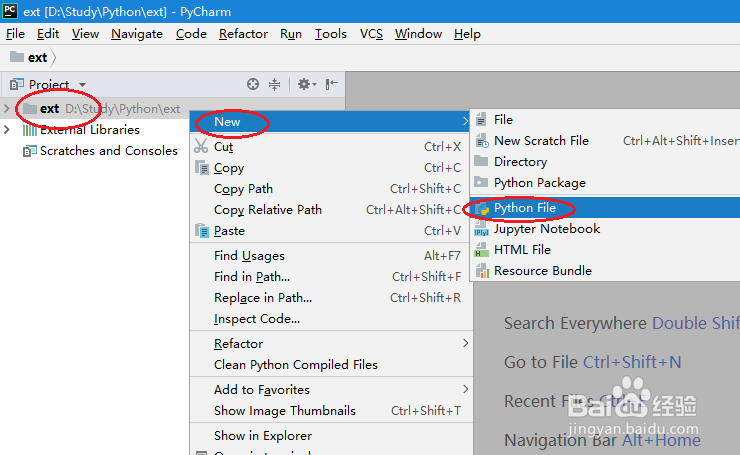Viewport: 740px width, 455px height.
Task: Click the Python Package folder icon
Action: (x=481, y=182)
